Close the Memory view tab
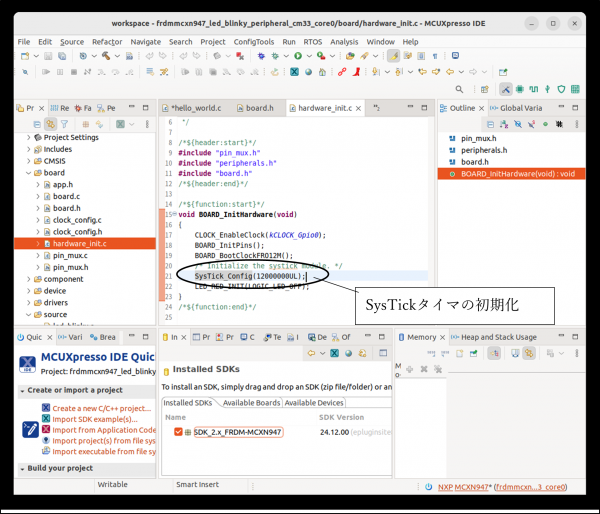Image resolution: width=600 pixels, height=514 pixels. click(x=442, y=337)
